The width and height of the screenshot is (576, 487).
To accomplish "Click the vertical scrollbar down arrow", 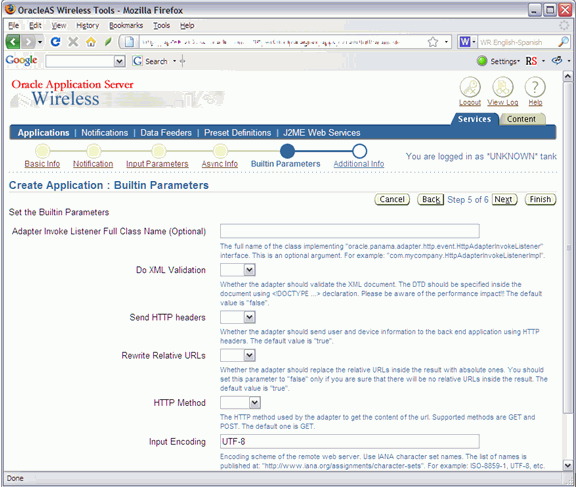I will click(x=568, y=465).
